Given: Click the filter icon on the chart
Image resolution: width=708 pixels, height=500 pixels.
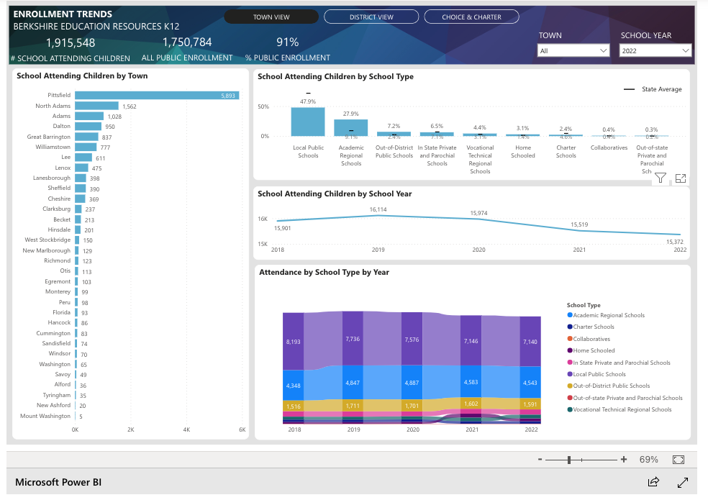Looking at the screenshot, I should 660,178.
